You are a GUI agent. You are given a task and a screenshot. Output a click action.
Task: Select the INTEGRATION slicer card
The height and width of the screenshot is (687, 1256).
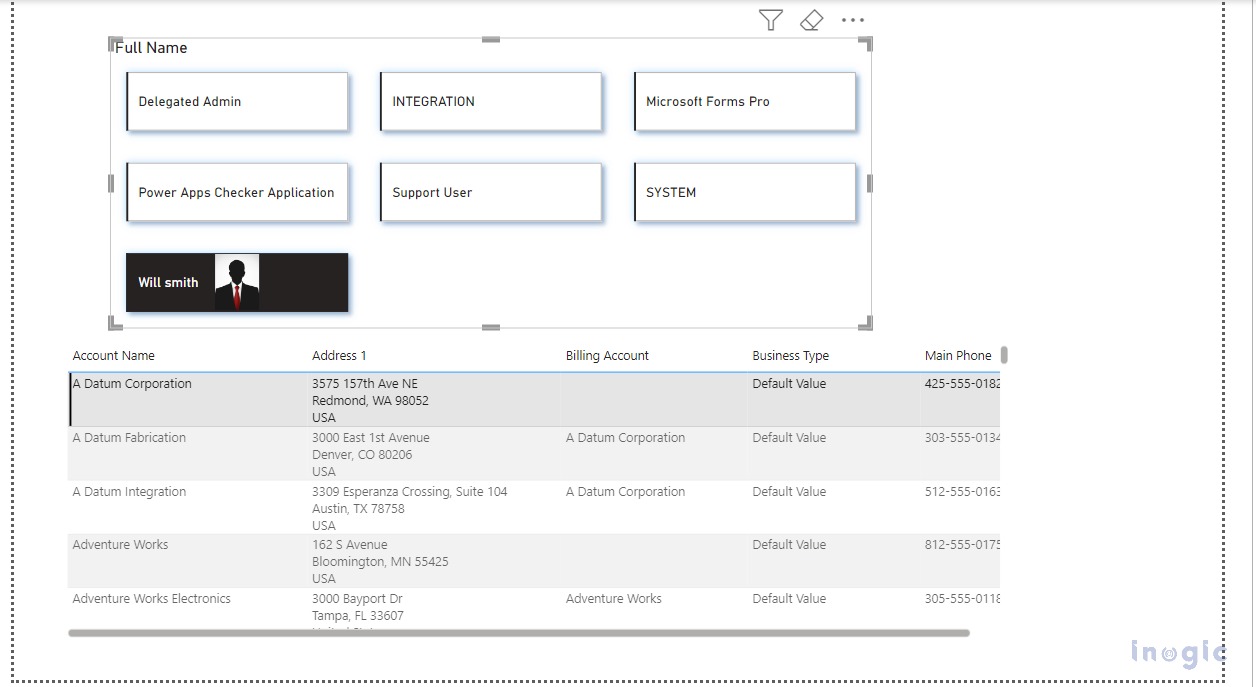(x=491, y=101)
